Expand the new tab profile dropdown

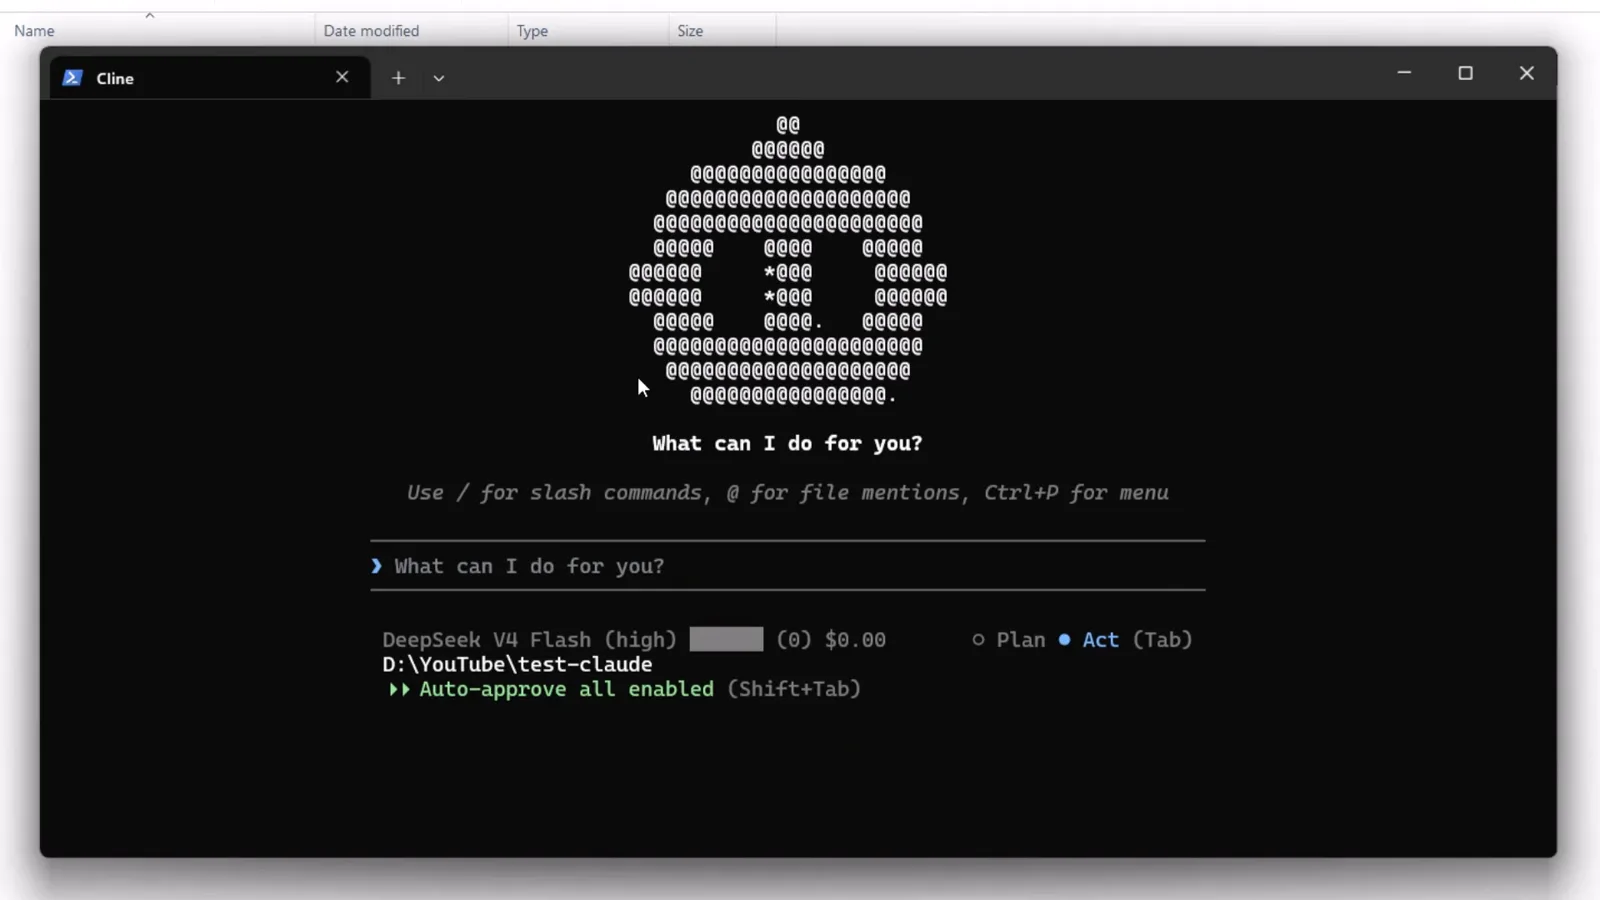point(438,78)
